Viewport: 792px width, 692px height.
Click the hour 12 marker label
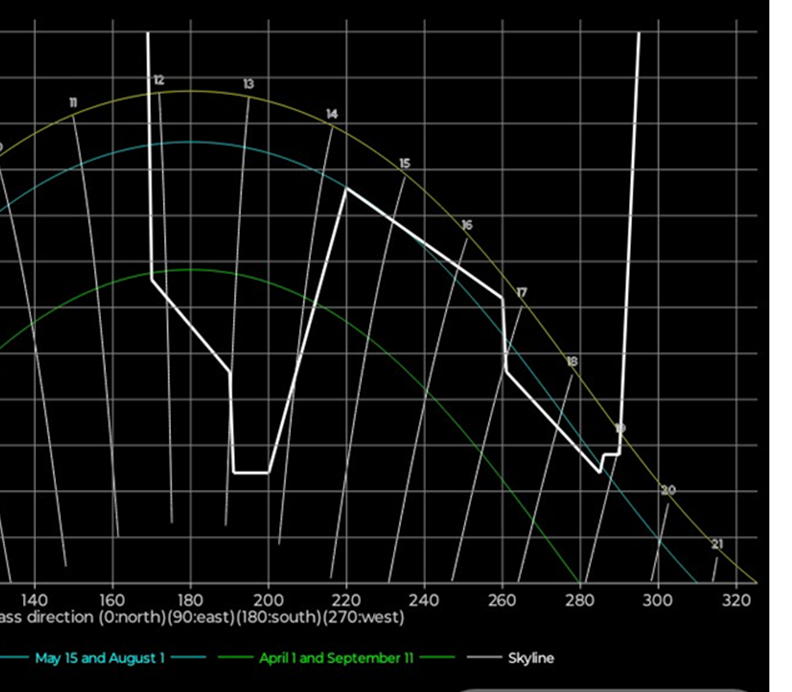click(159, 80)
